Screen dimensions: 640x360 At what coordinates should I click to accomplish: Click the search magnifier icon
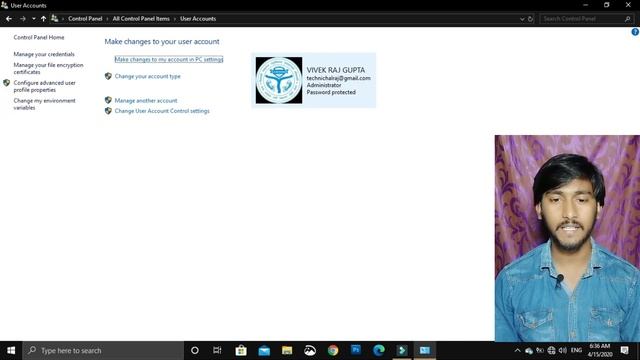(x=628, y=19)
